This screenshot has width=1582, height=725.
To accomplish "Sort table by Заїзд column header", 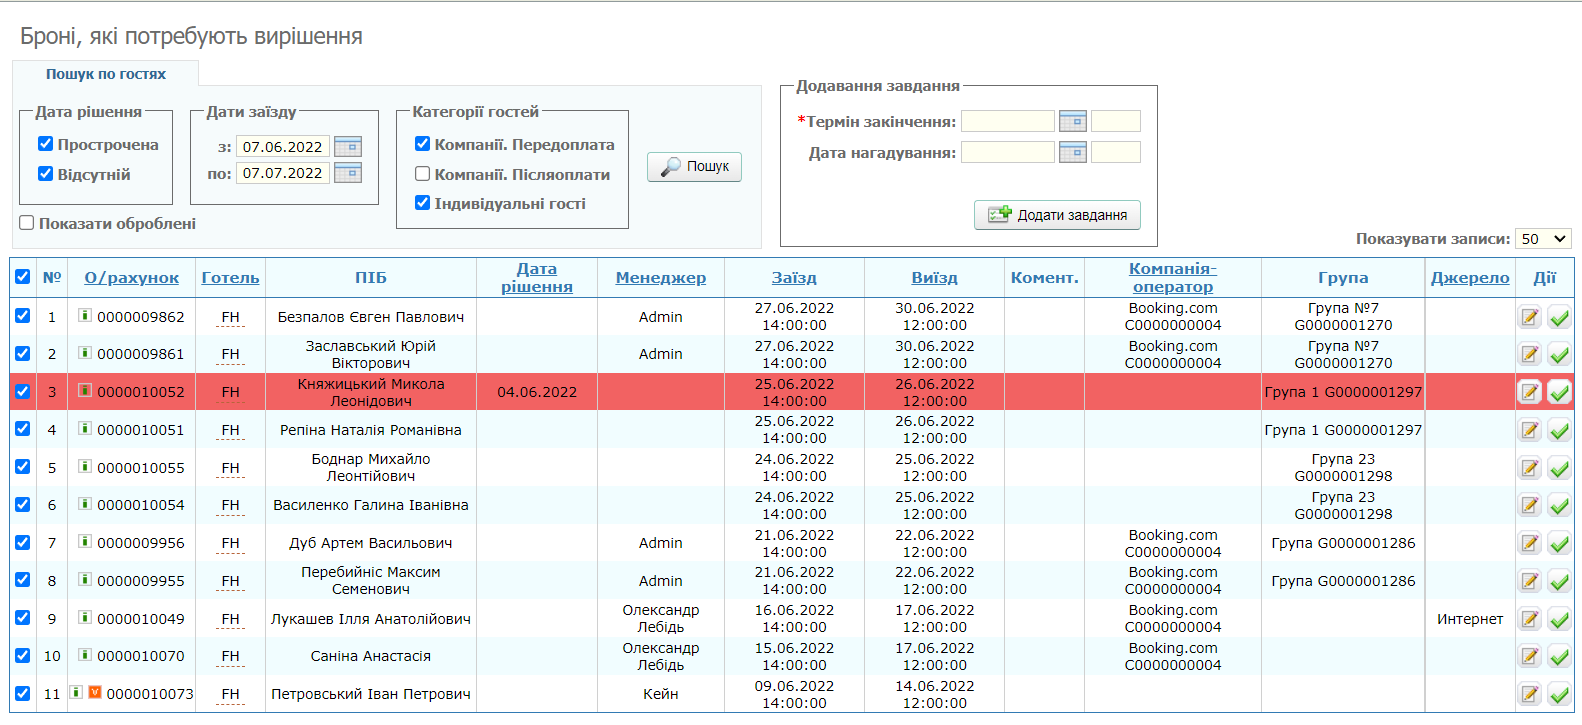I will (x=793, y=278).
